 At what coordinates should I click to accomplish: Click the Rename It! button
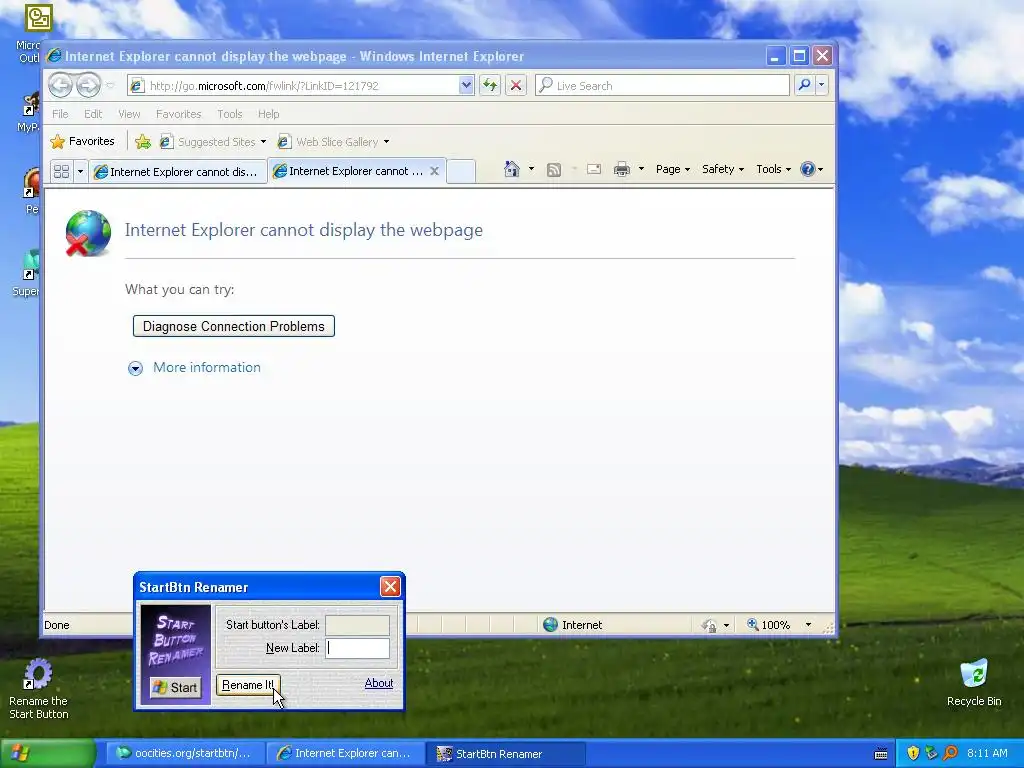pyautogui.click(x=248, y=685)
